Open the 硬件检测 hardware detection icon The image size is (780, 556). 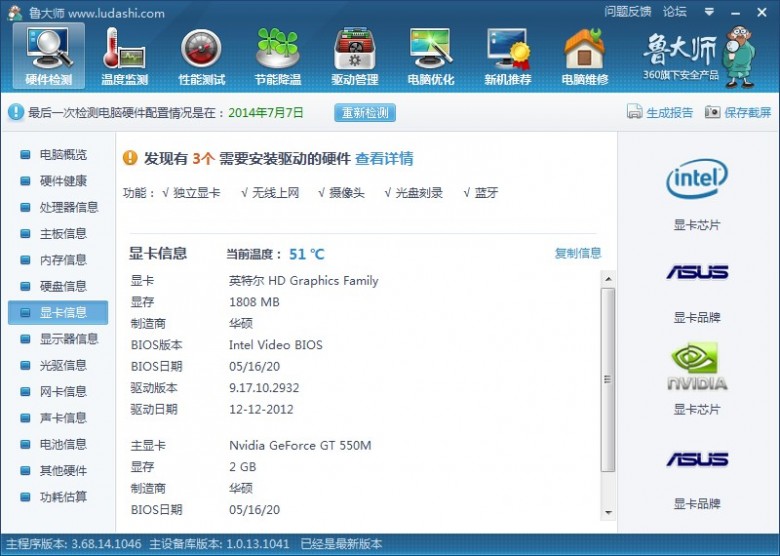(49, 56)
